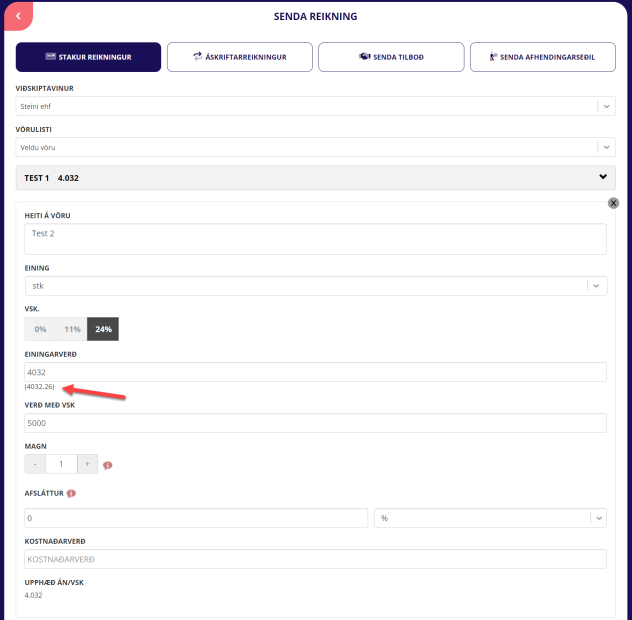This screenshot has width=632, height=620.
Task: Select 24% VSK rate
Action: click(103, 329)
